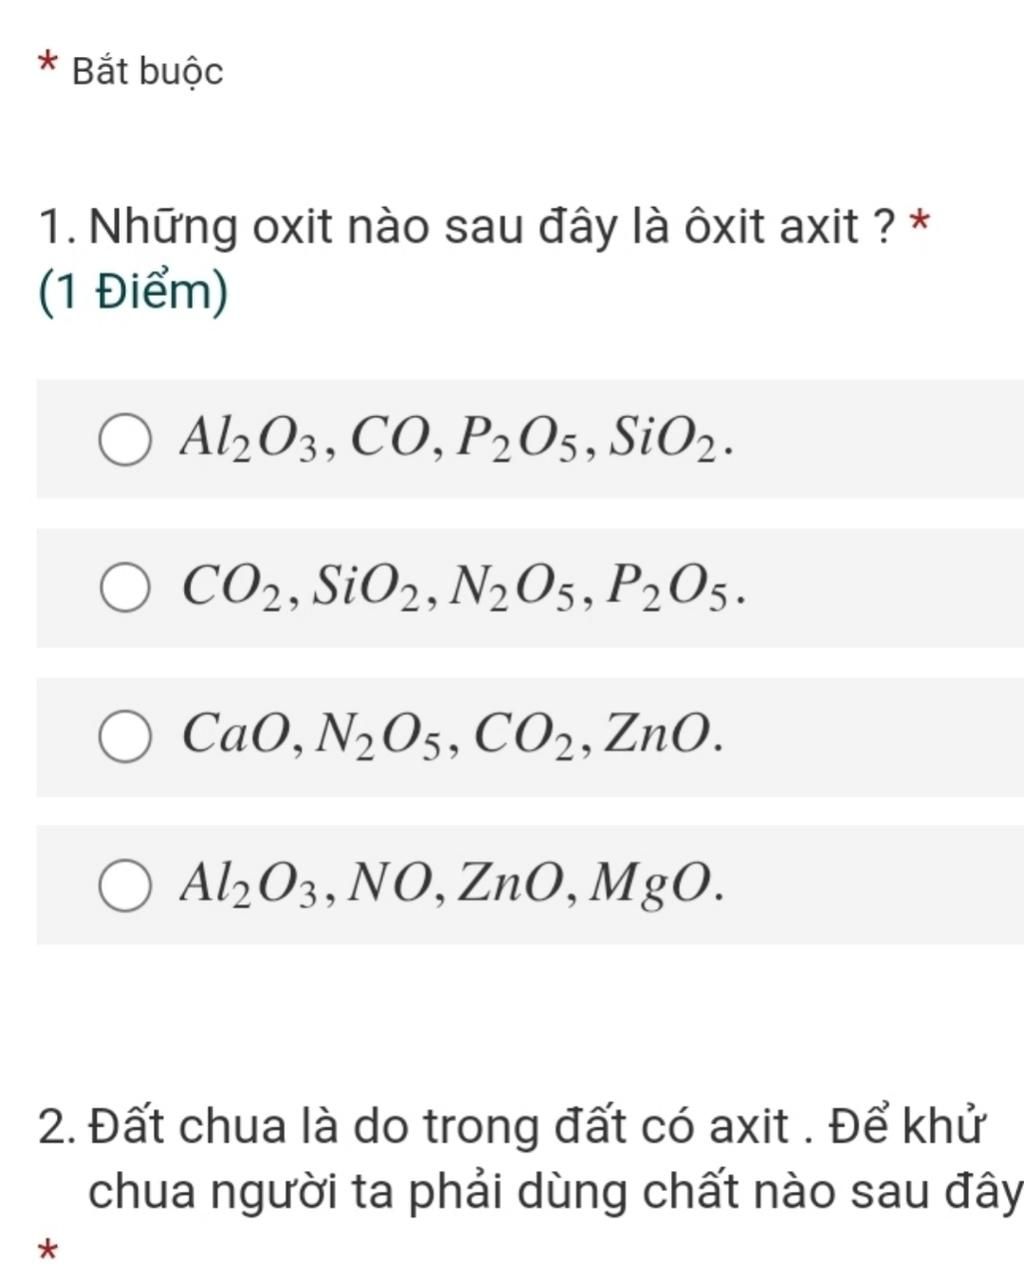Click the Bắt buộc required notice
The width and height of the screenshot is (1024, 1281).
(148, 72)
